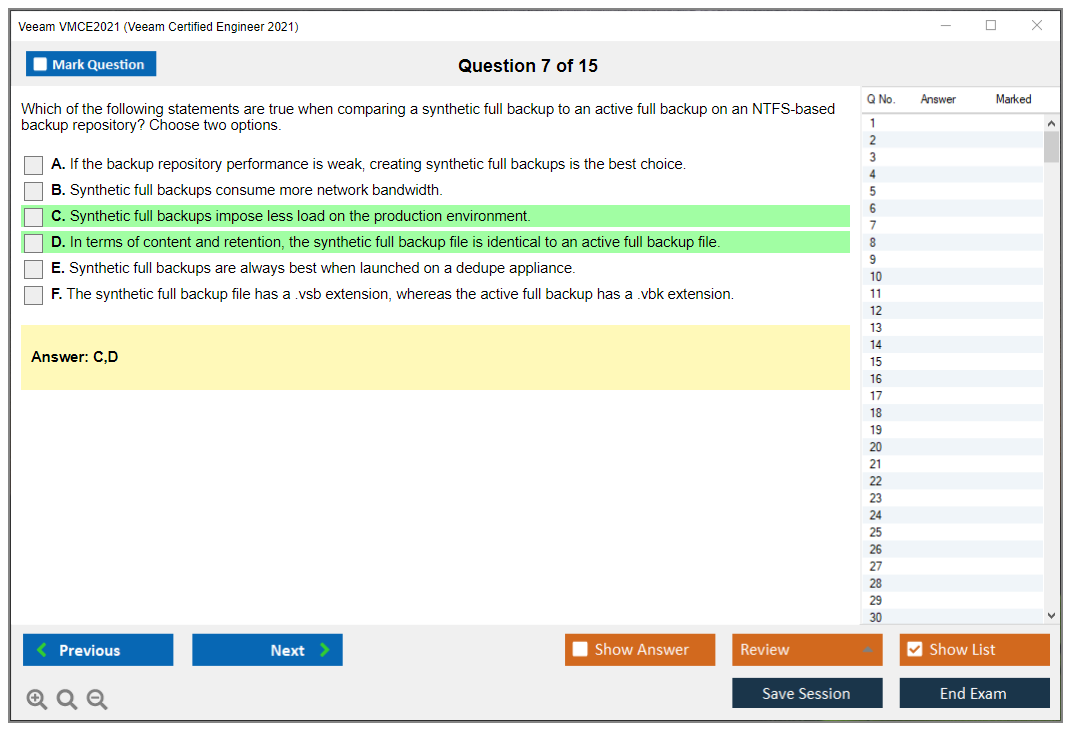
Task: Maximize the exam window
Action: pyautogui.click(x=991, y=26)
